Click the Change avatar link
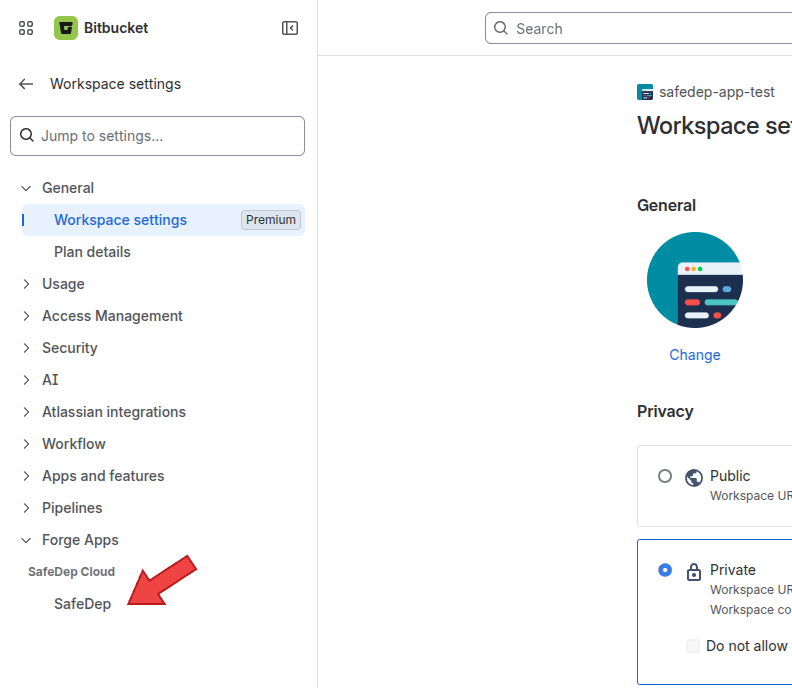This screenshot has height=688, width=792. pyautogui.click(x=695, y=355)
